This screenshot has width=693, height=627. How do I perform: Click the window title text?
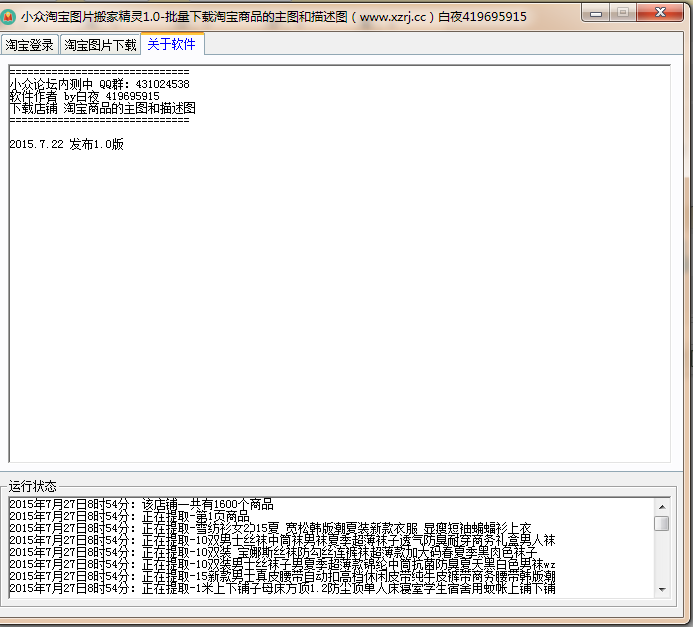tap(274, 17)
